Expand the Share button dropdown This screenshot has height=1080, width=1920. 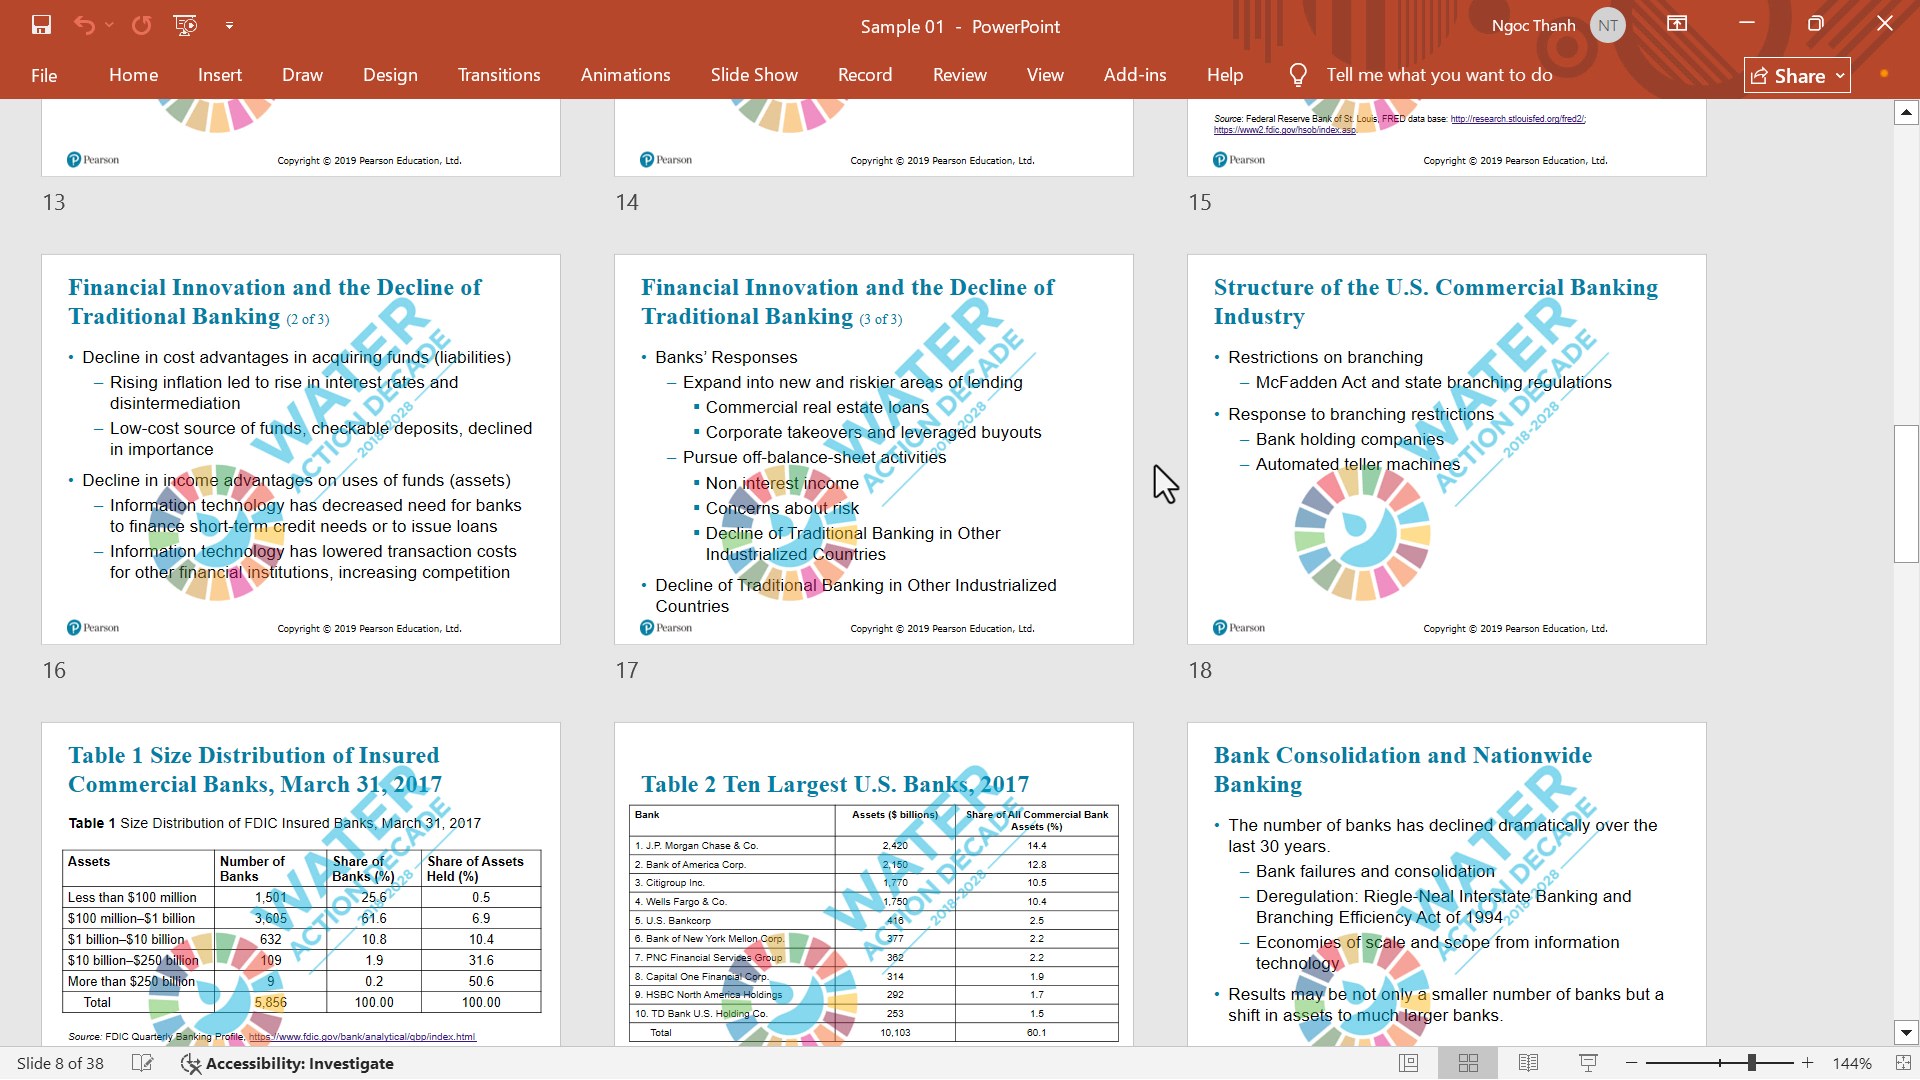point(1840,76)
